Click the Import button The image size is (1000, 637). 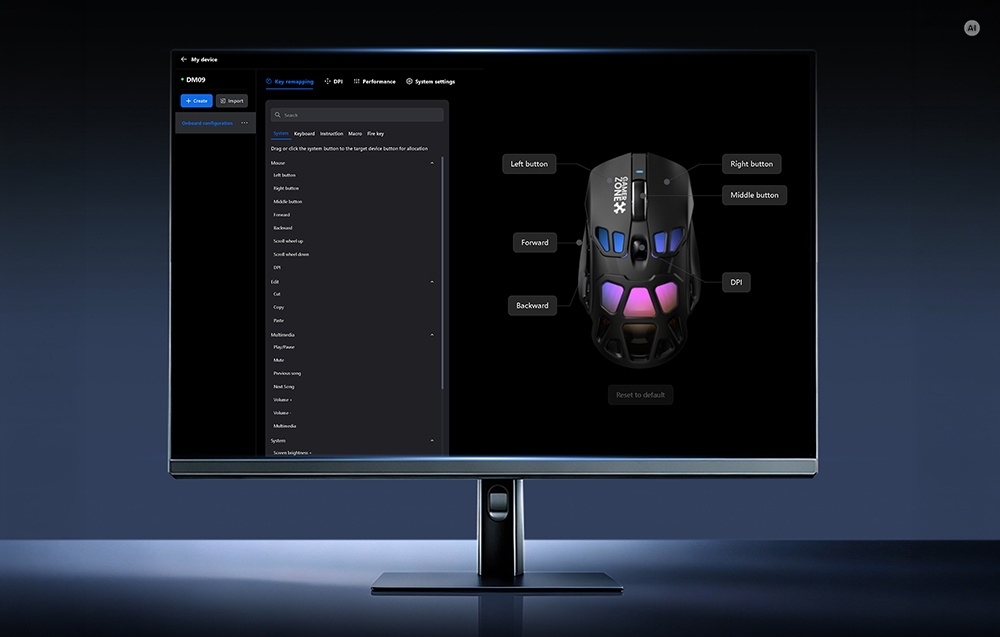click(232, 101)
